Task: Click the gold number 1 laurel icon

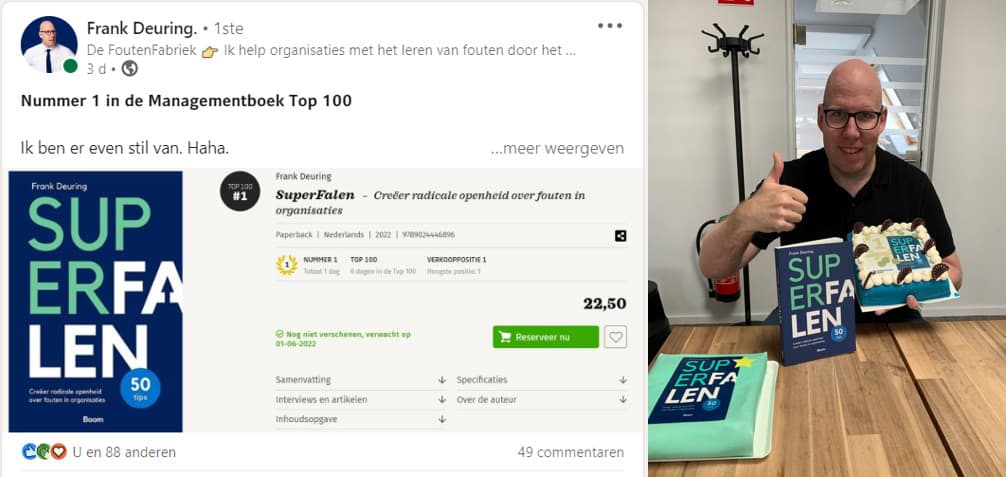Action: point(286,265)
